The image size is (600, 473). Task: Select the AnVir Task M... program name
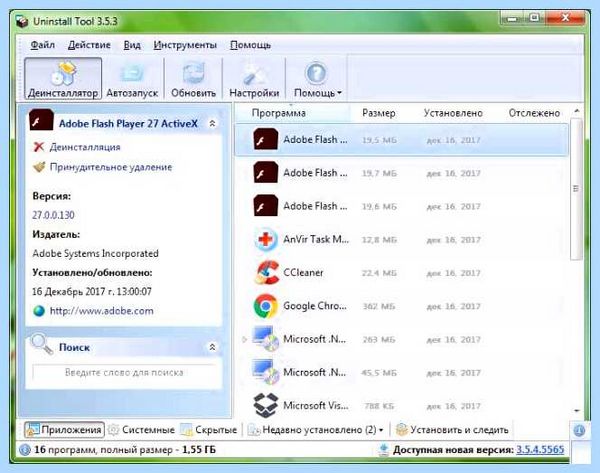[x=316, y=239]
